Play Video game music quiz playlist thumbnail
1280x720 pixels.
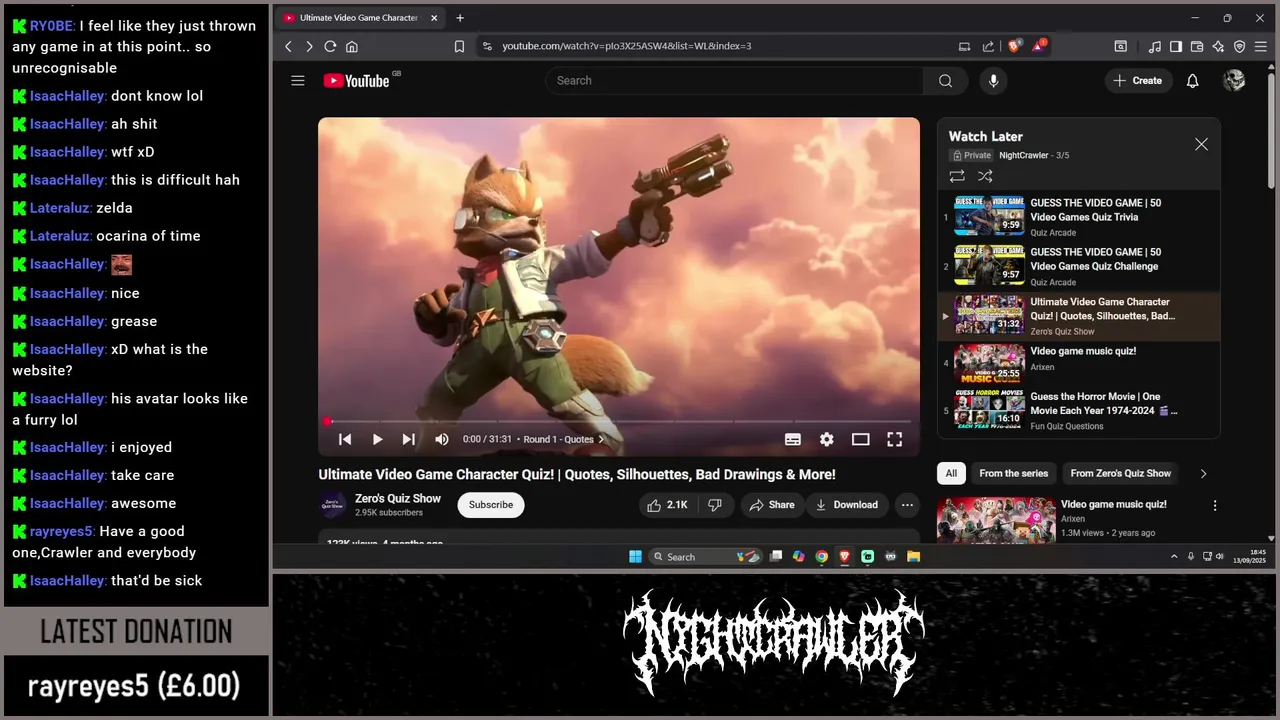(989, 364)
